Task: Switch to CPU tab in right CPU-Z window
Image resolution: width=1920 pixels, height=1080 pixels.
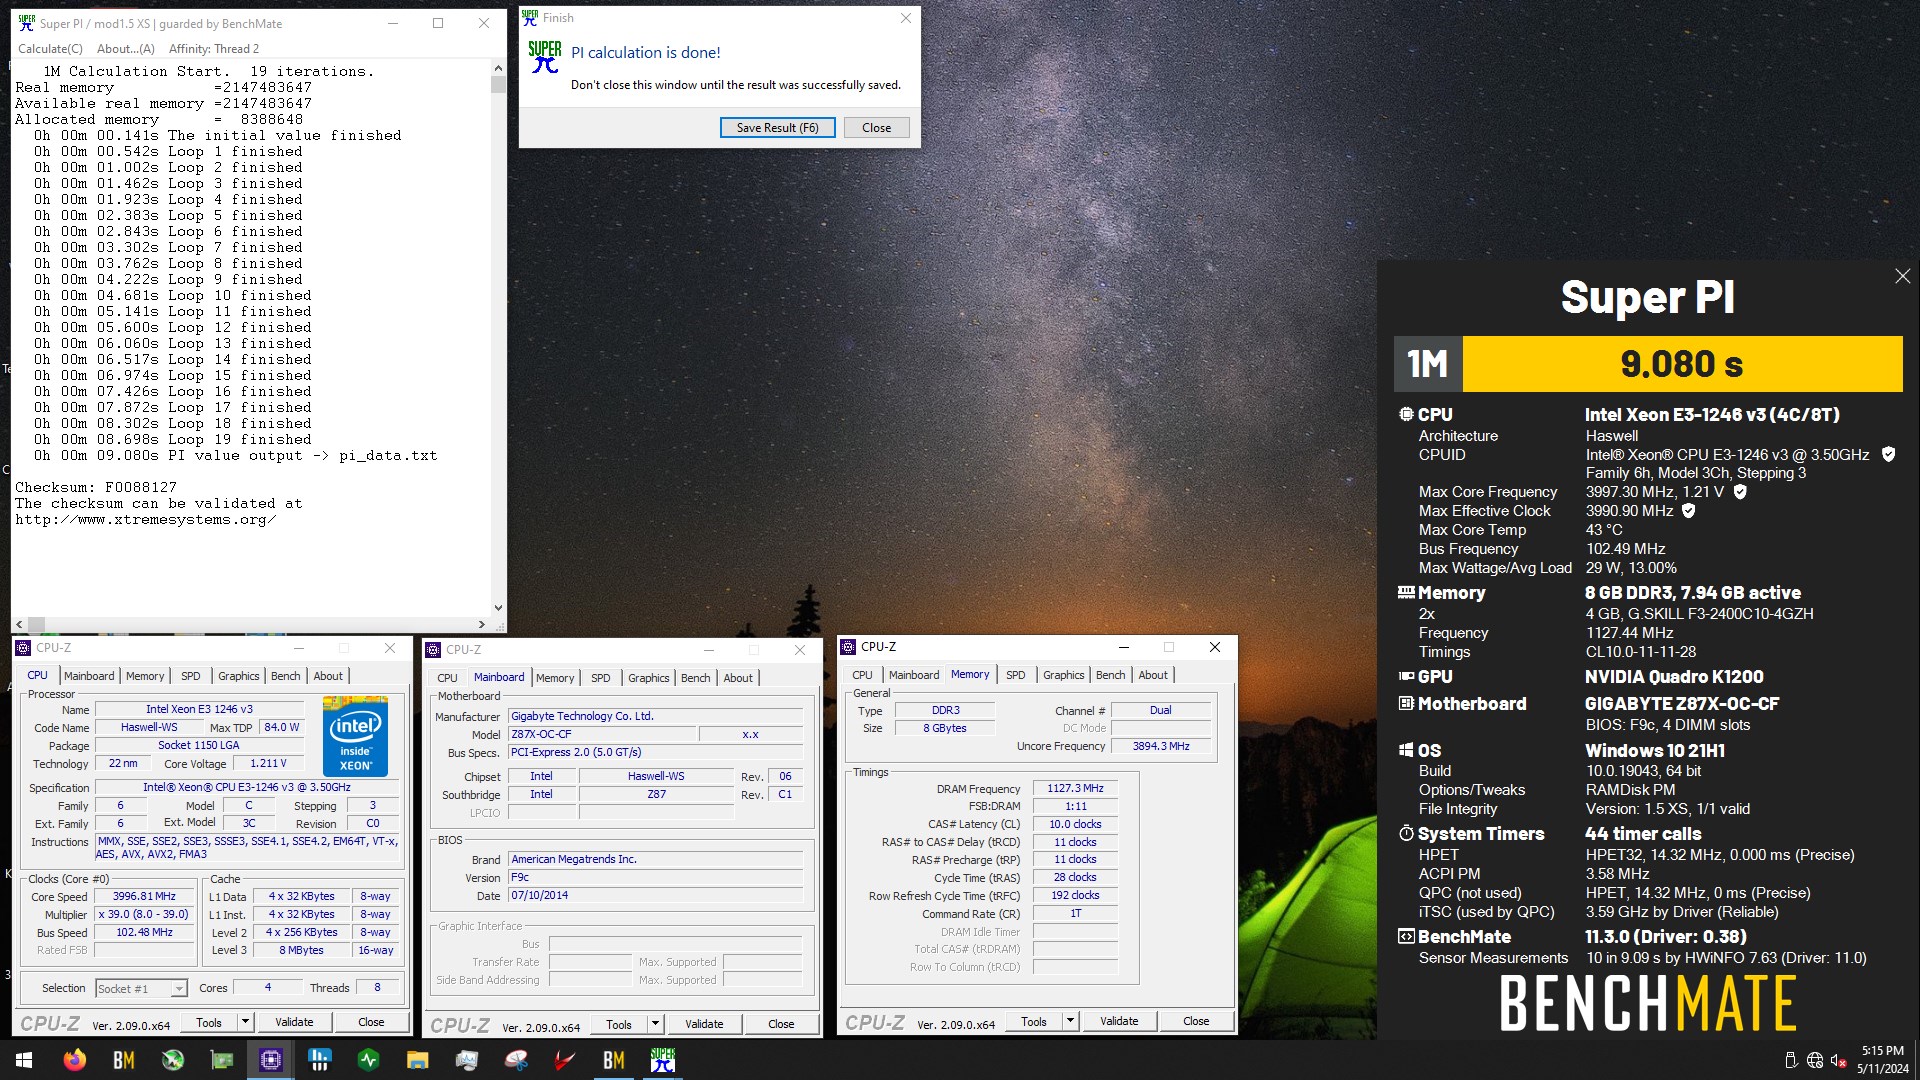Action: point(862,675)
